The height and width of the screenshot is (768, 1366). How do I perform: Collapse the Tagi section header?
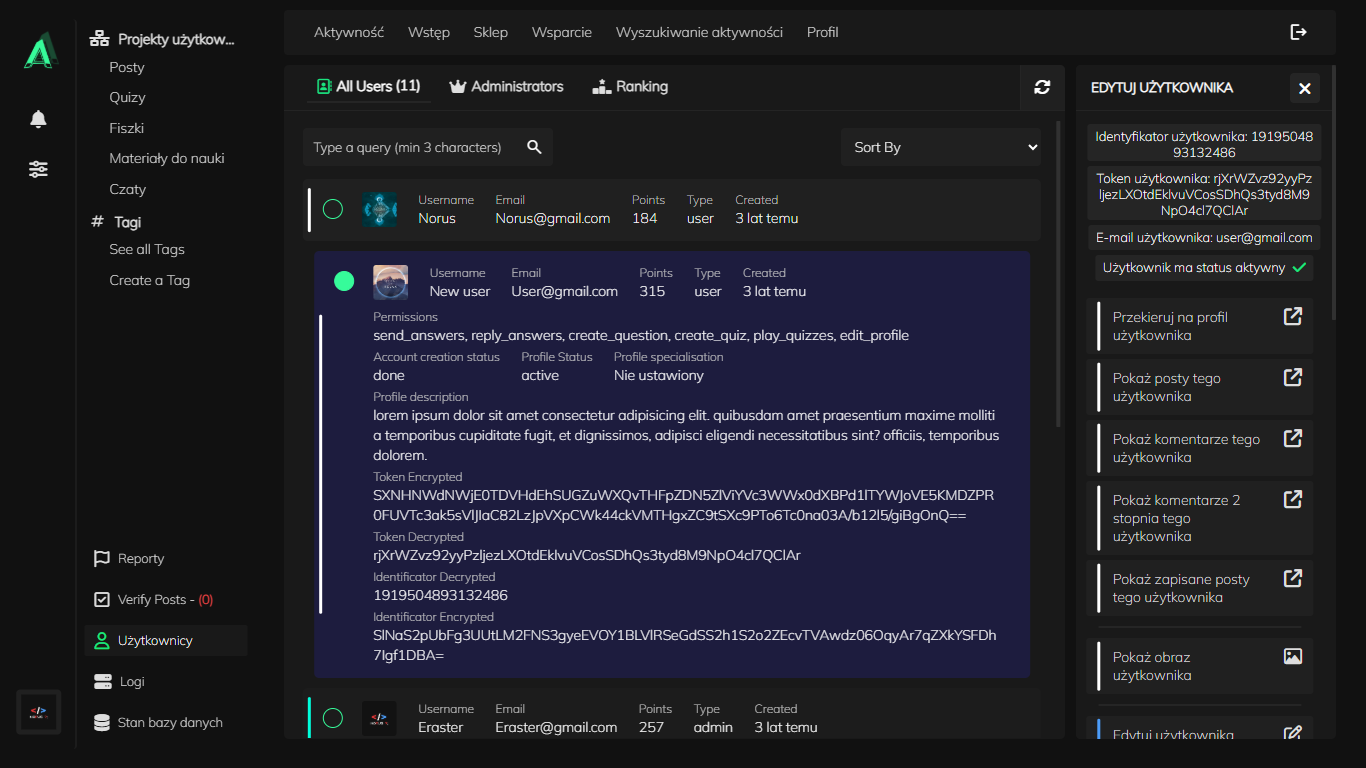pos(126,222)
